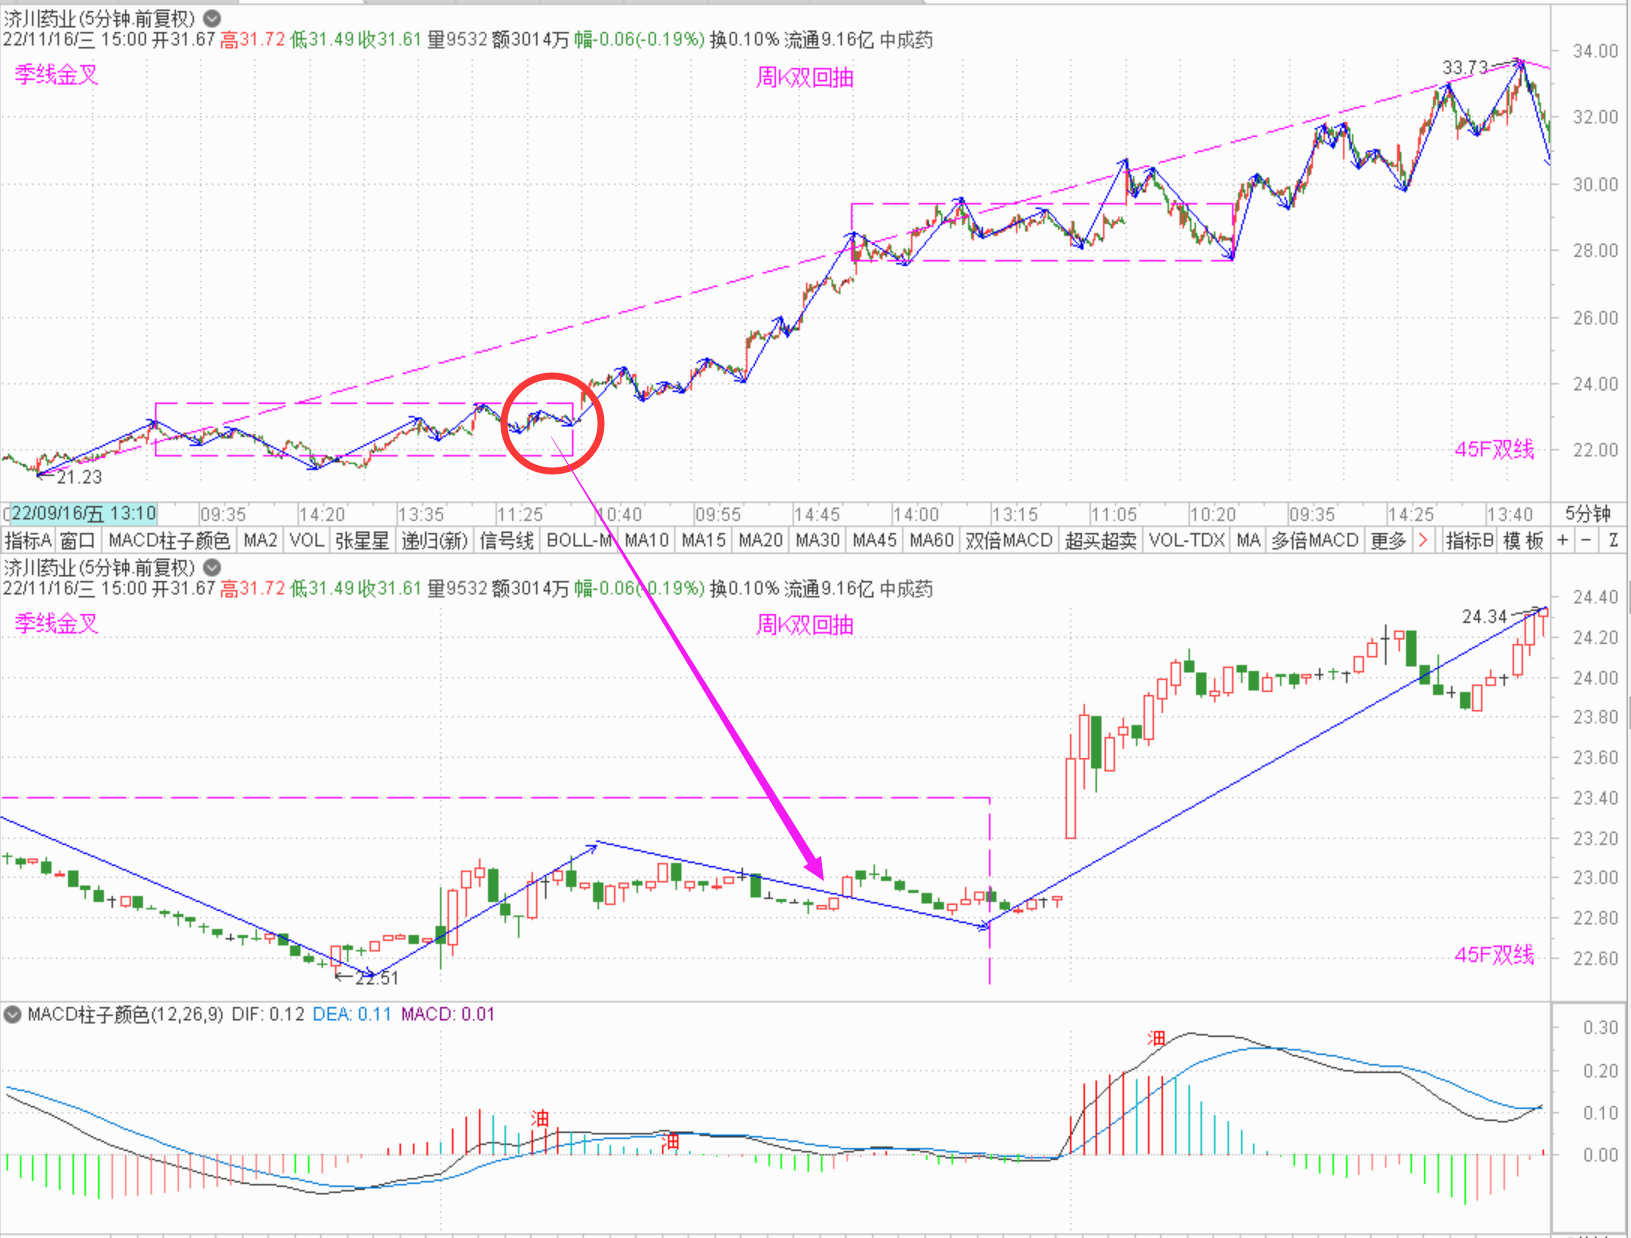Switch to VOL-TDX indicator tab
This screenshot has height=1238, width=1631.
[1186, 541]
